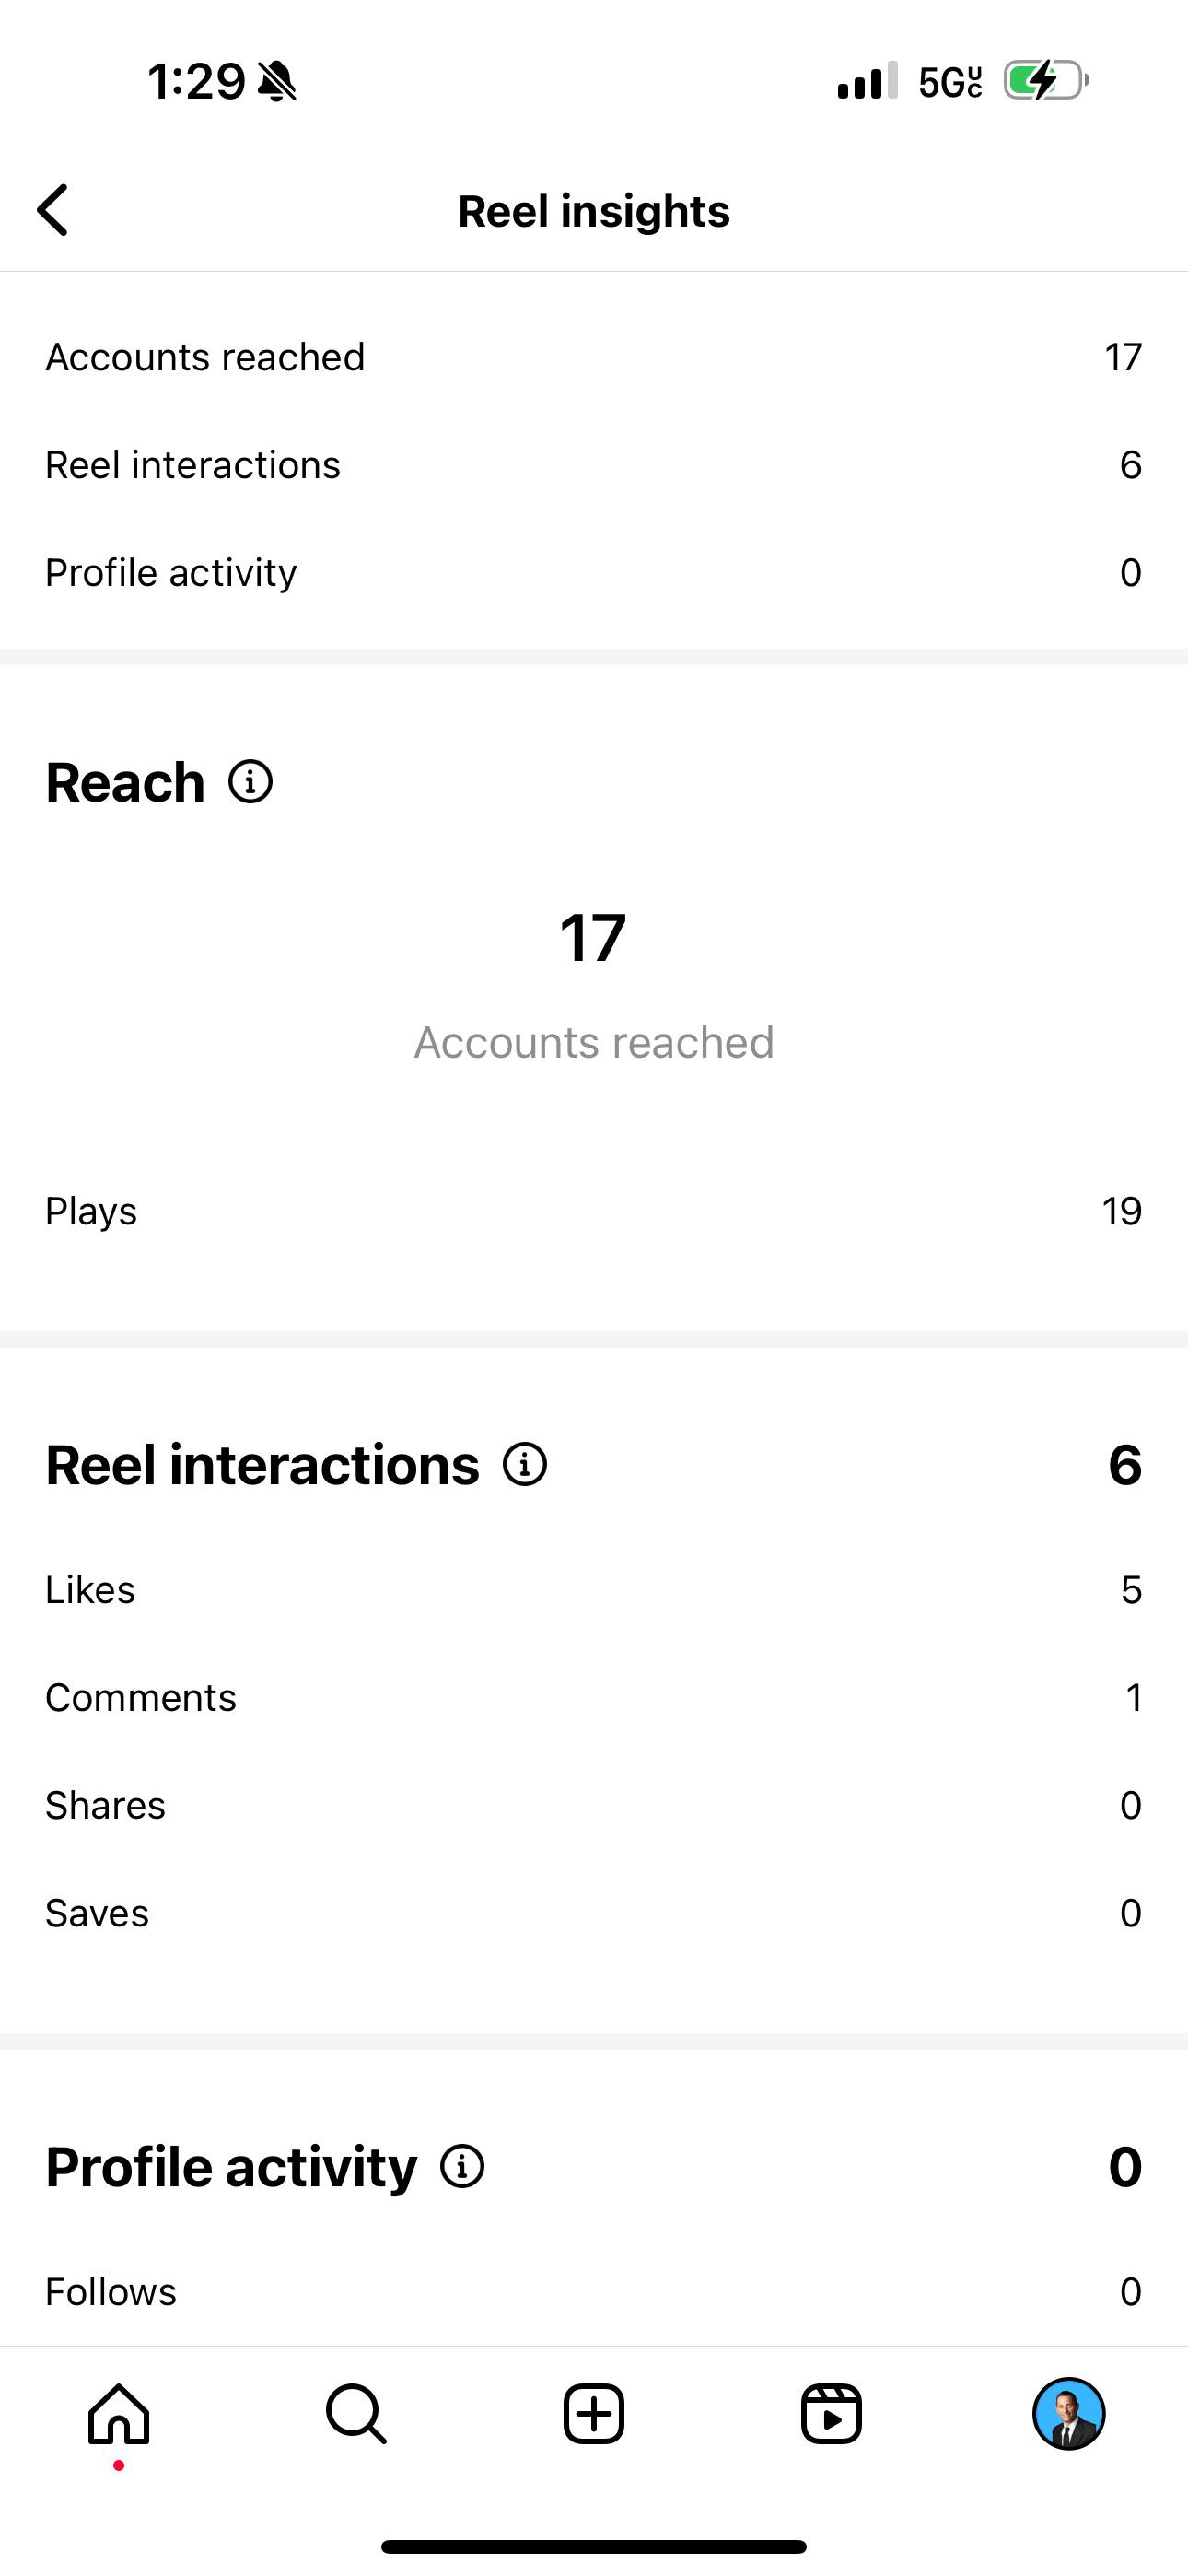Tap the top Profile activity summary row
This screenshot has width=1188, height=2576.
tap(594, 573)
